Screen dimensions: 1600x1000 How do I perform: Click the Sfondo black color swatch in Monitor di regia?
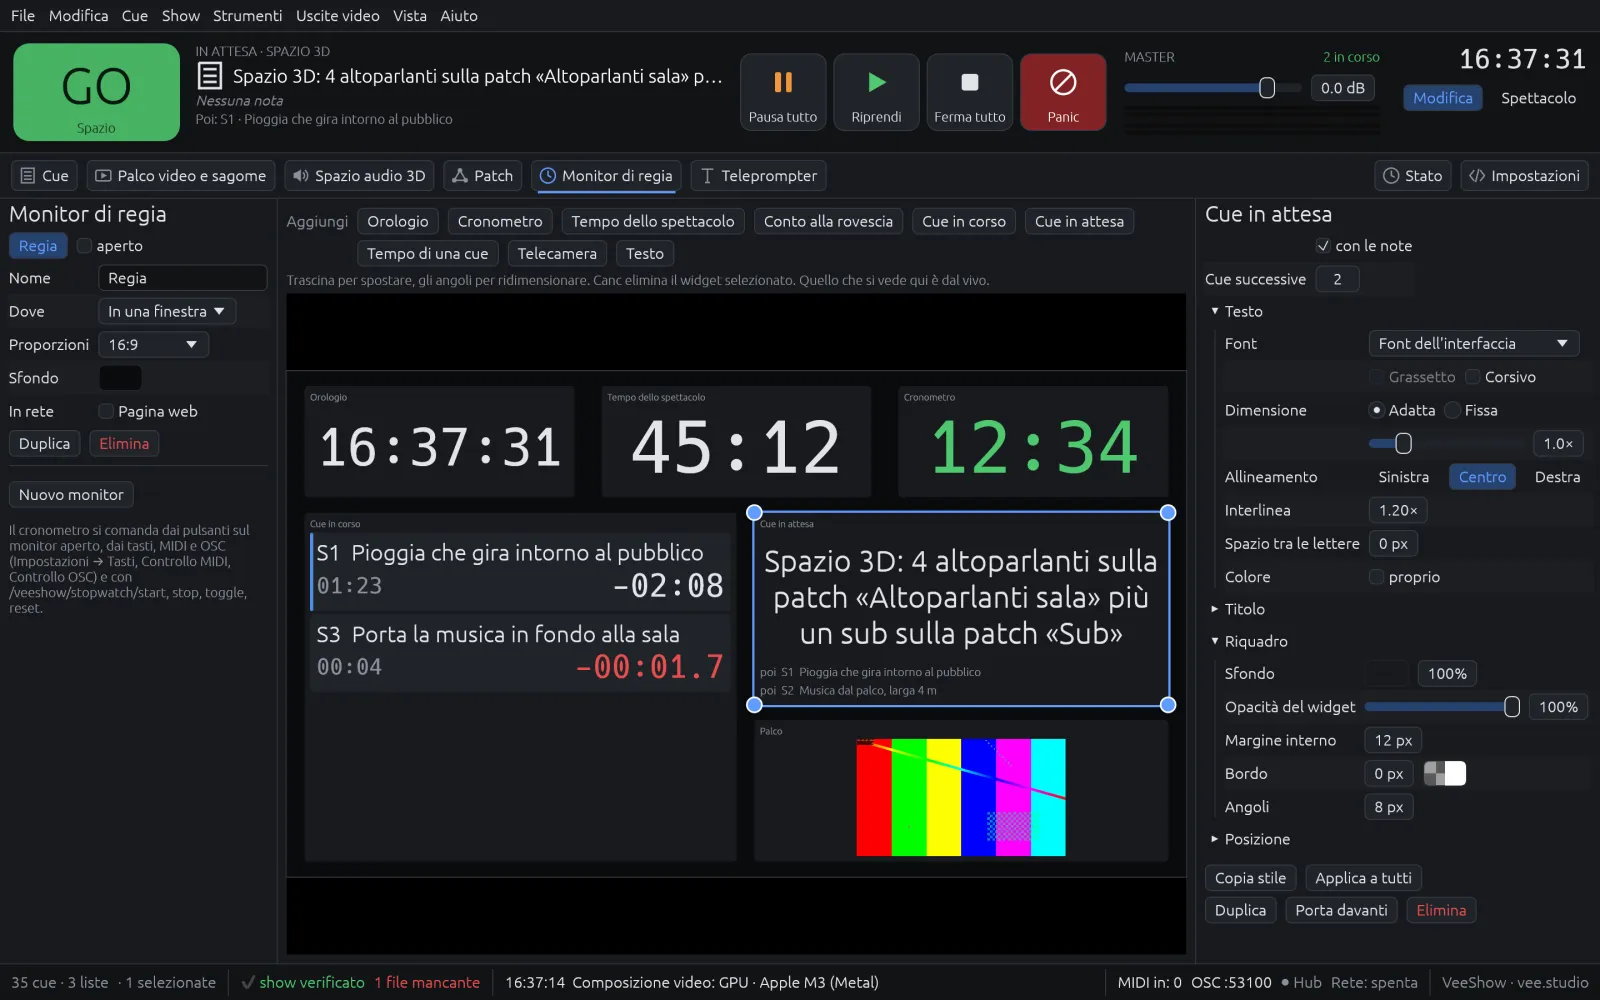(x=120, y=378)
